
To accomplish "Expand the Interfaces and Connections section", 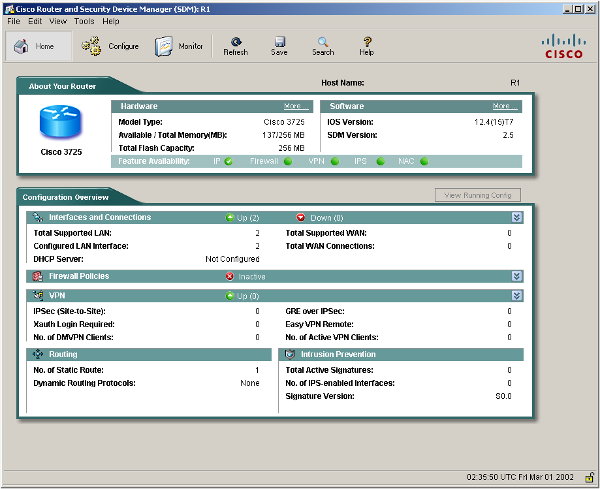I will point(517,217).
